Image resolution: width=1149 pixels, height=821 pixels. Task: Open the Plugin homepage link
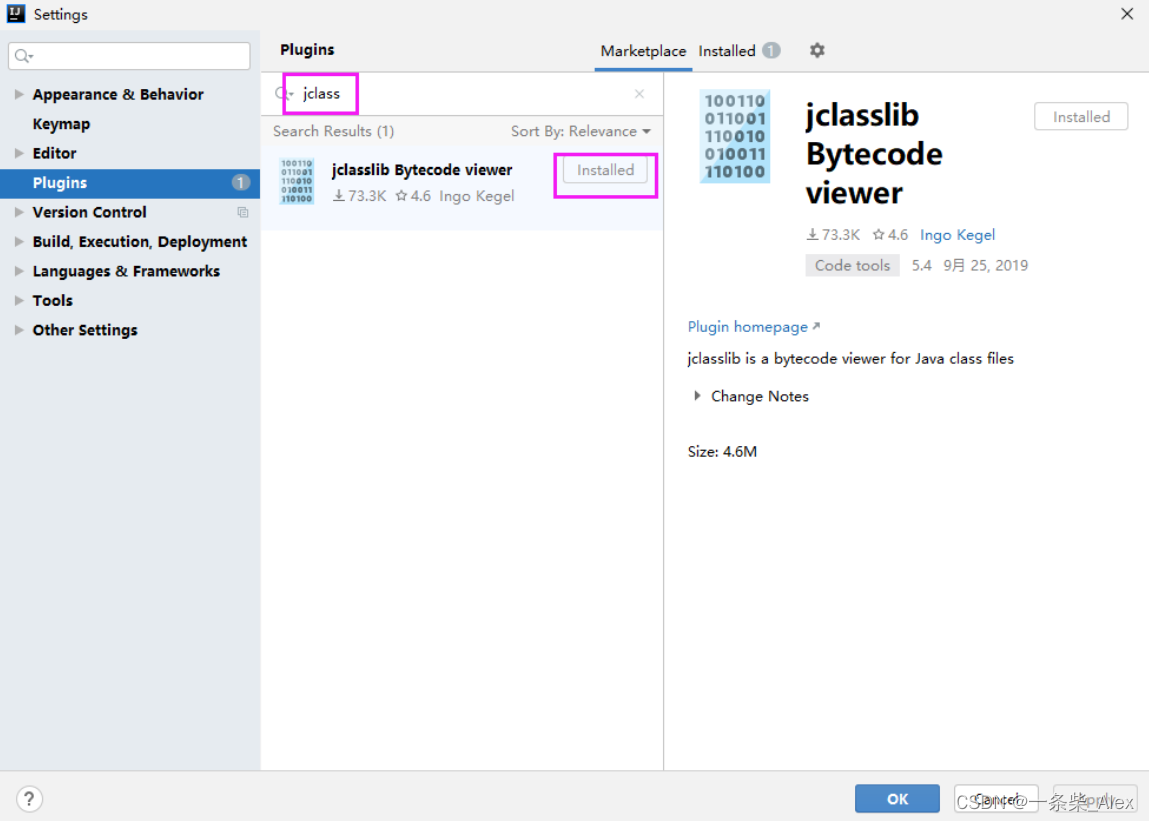(753, 327)
